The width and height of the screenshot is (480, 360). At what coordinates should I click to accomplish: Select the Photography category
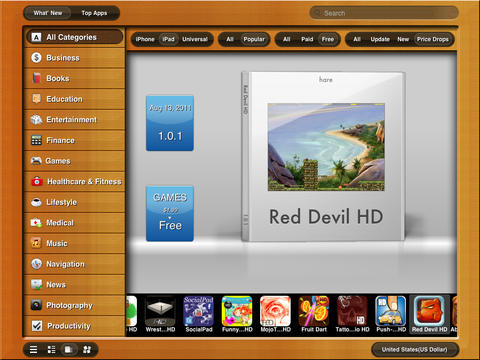[x=75, y=305]
